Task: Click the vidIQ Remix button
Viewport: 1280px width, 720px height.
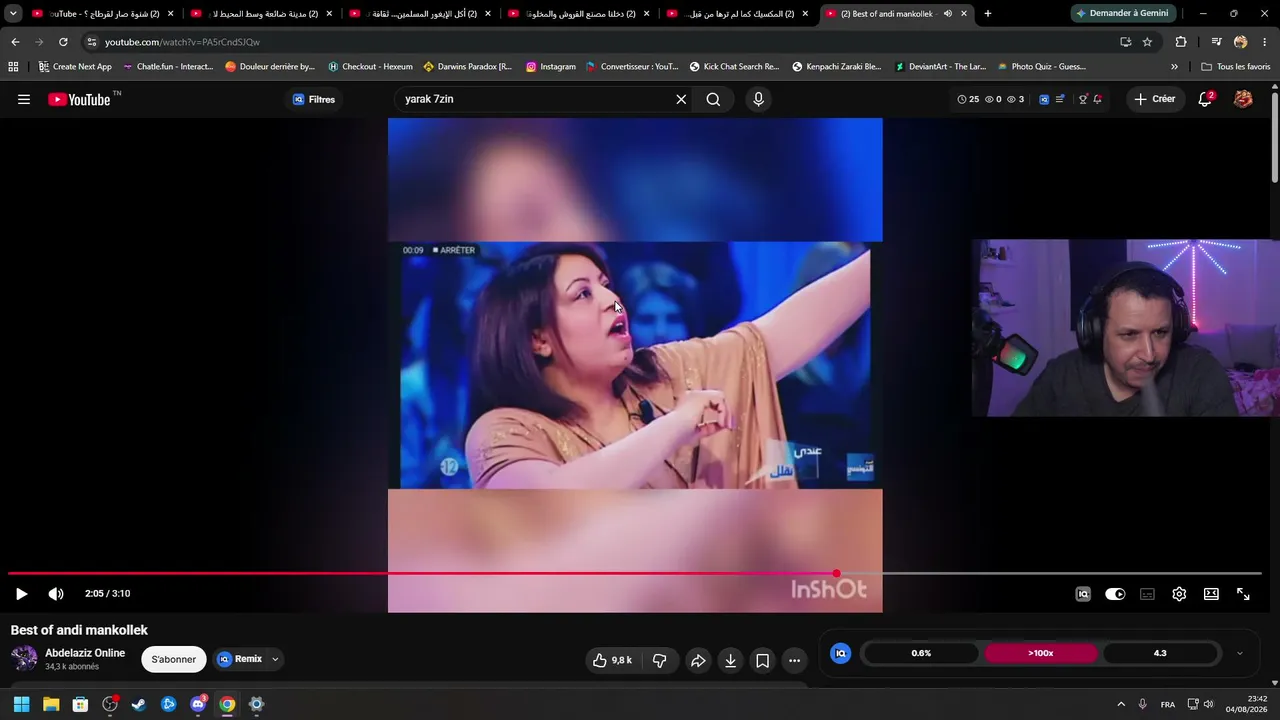Action: pos(240,659)
